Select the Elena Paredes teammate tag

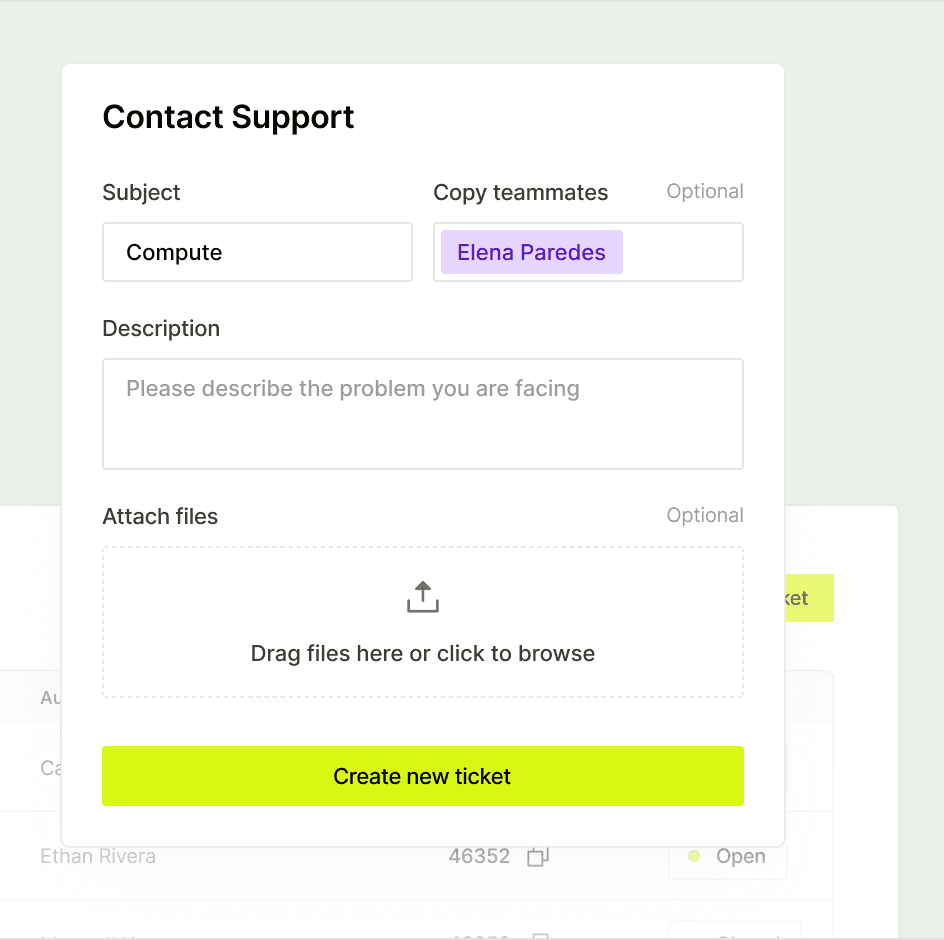point(532,252)
